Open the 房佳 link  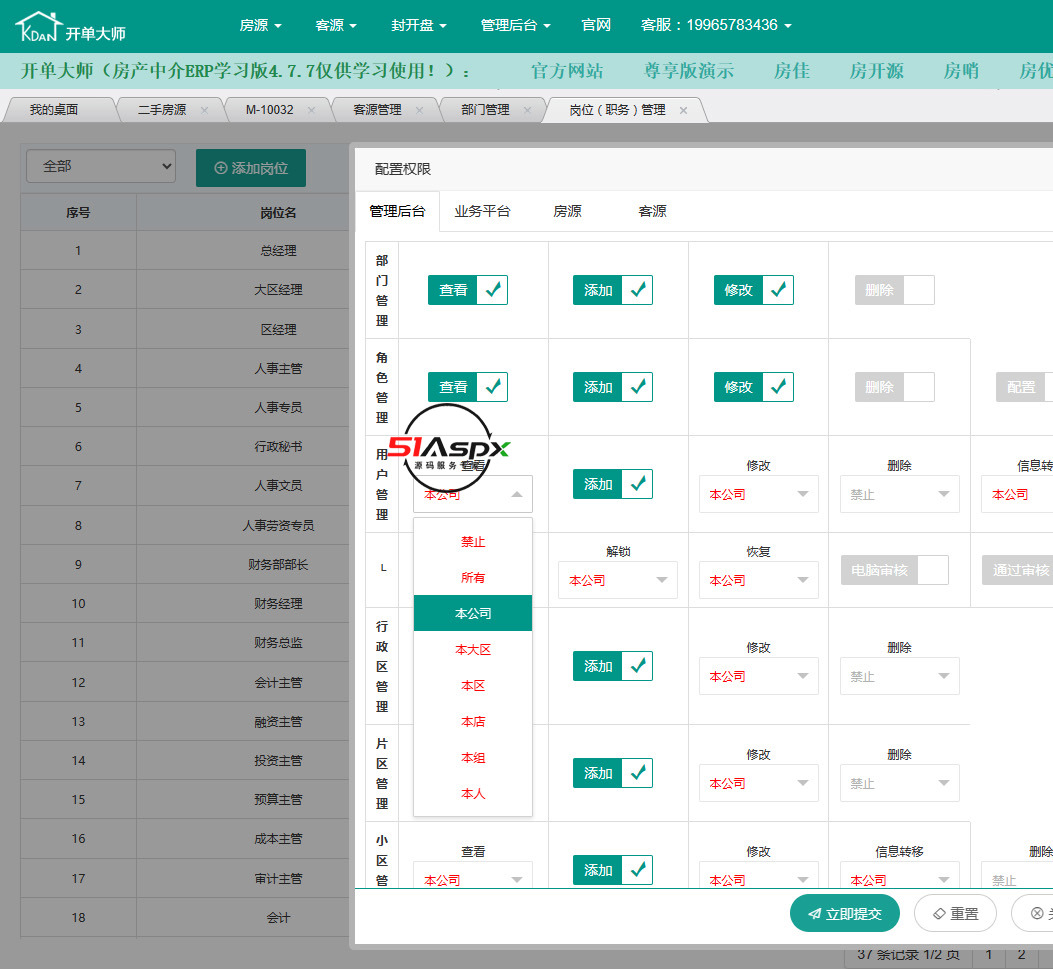pos(792,71)
